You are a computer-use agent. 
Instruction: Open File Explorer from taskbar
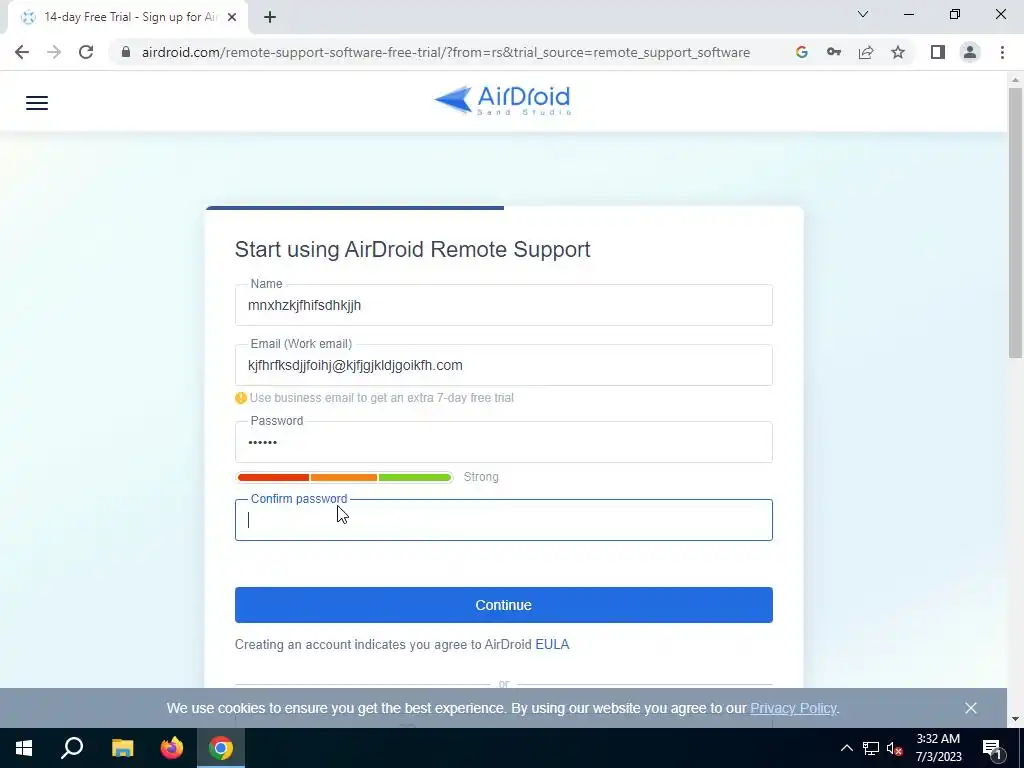point(122,748)
